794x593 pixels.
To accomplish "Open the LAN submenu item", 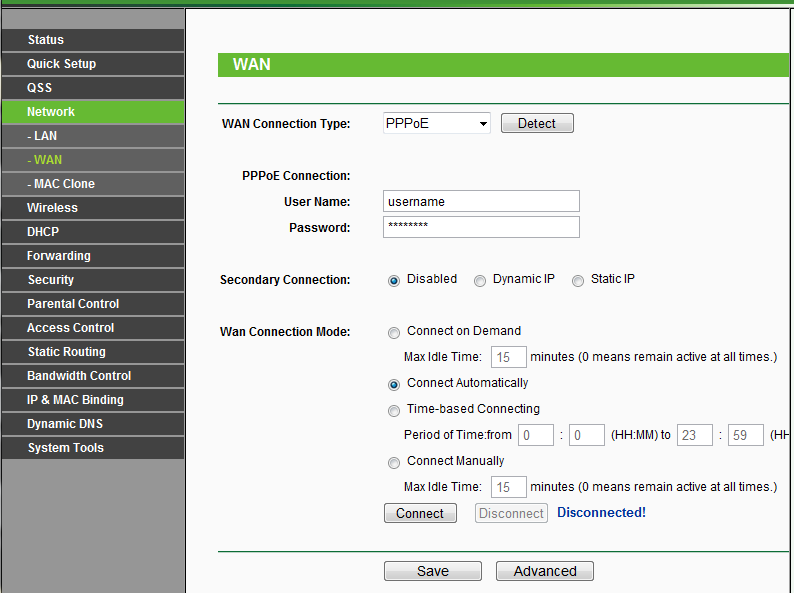I will [x=93, y=136].
